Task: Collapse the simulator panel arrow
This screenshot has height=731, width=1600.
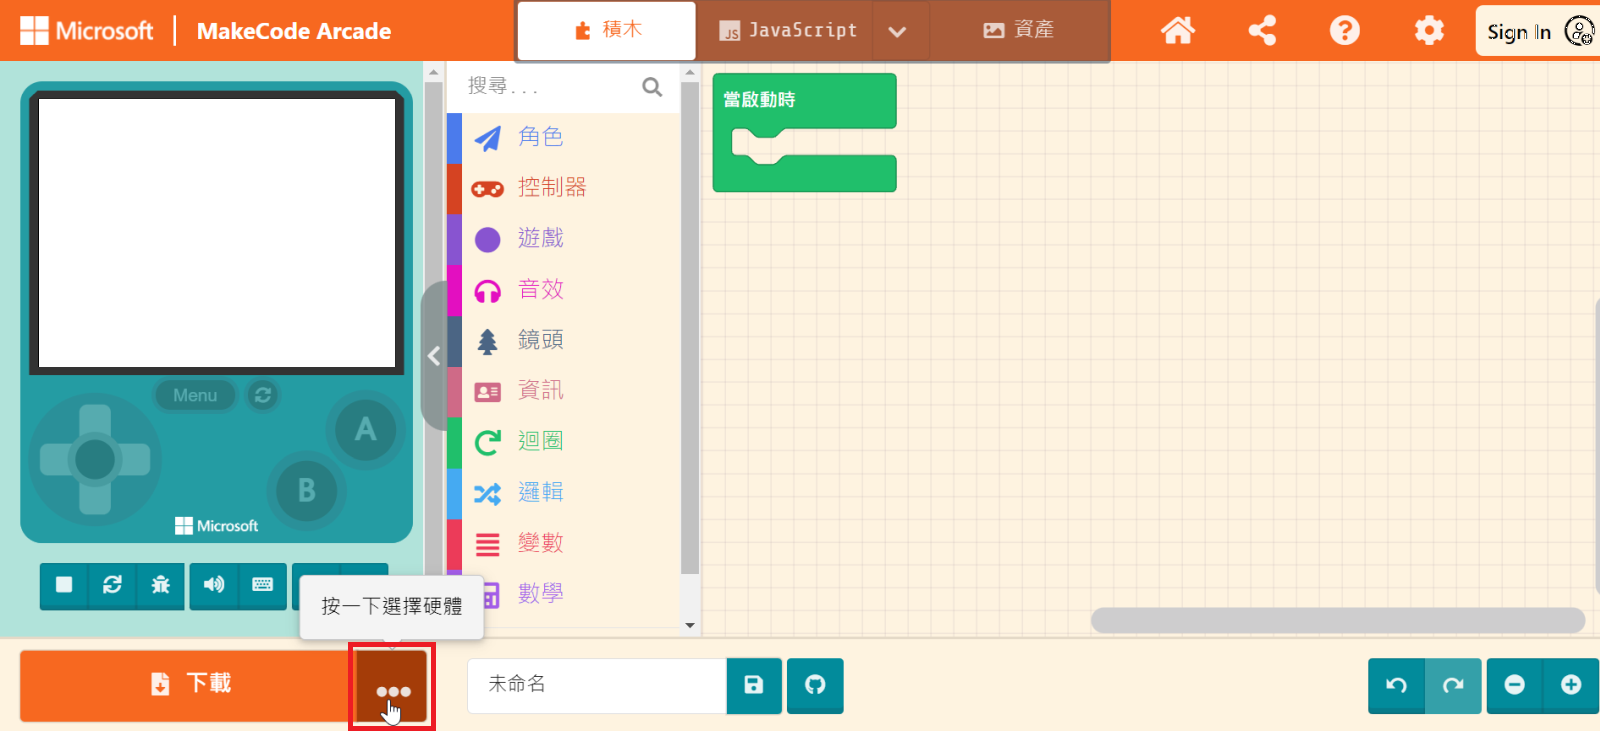Action: click(434, 356)
